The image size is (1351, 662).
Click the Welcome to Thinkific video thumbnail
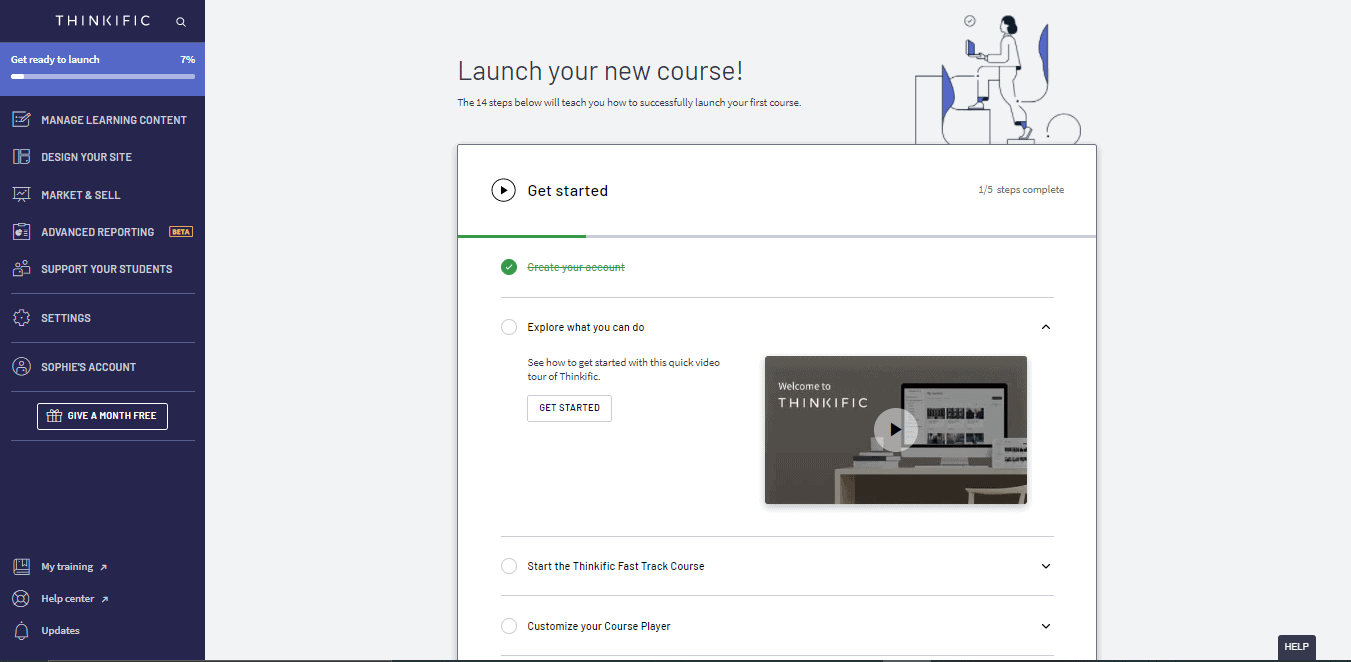pos(895,430)
